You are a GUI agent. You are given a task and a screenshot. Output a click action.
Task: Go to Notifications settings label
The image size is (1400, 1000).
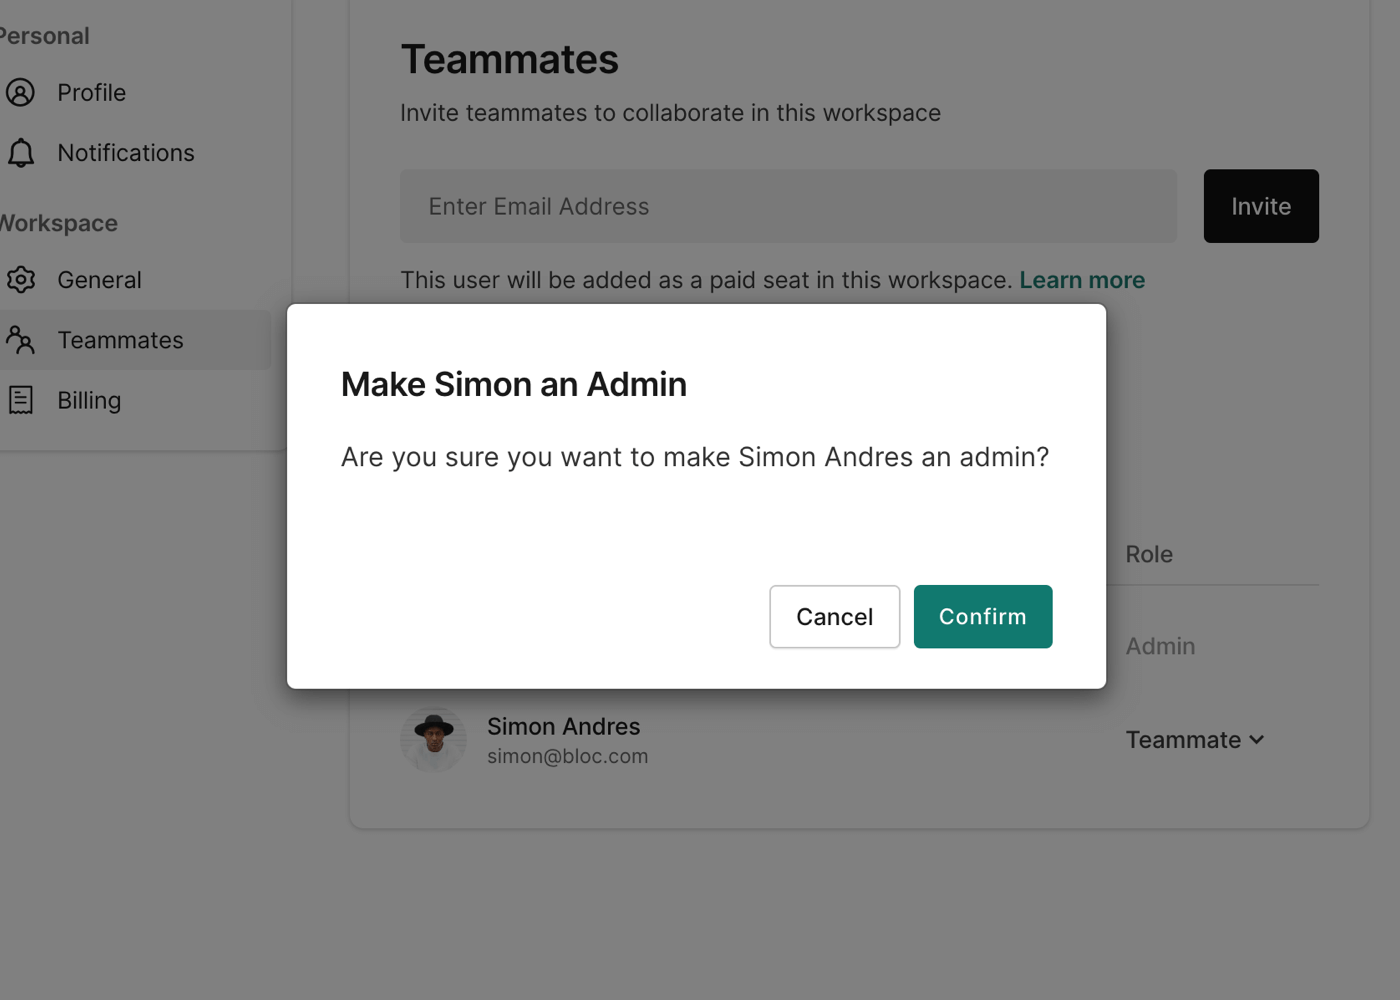126,153
